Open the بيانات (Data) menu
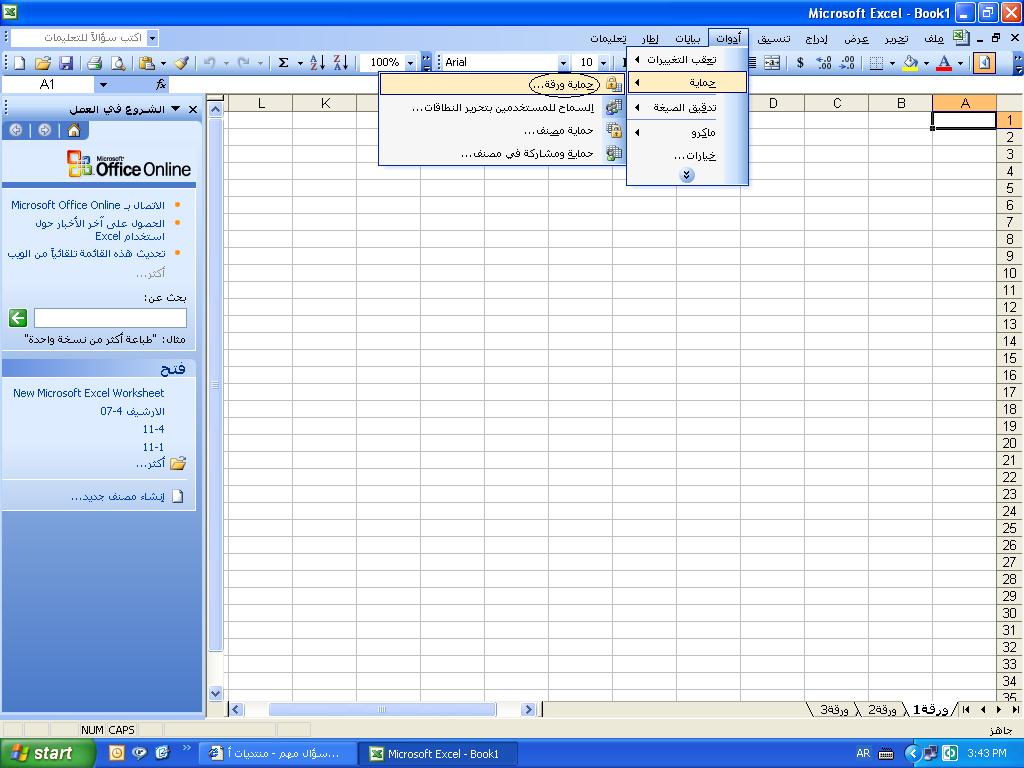The image size is (1024, 768). (x=688, y=39)
